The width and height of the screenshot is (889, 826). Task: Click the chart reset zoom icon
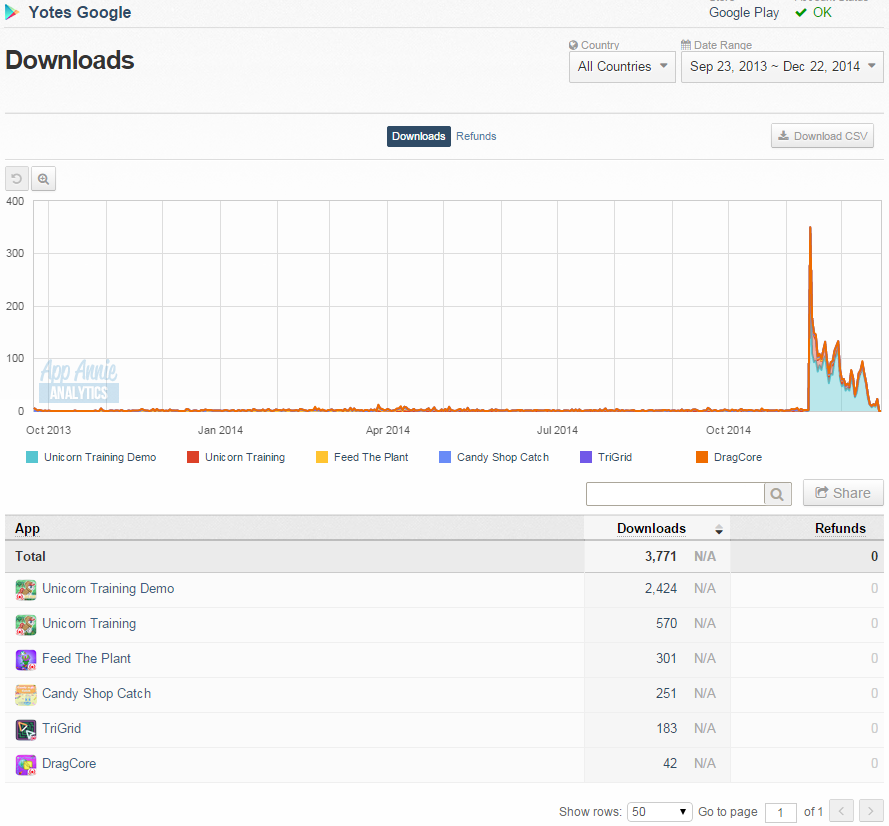(x=16, y=179)
